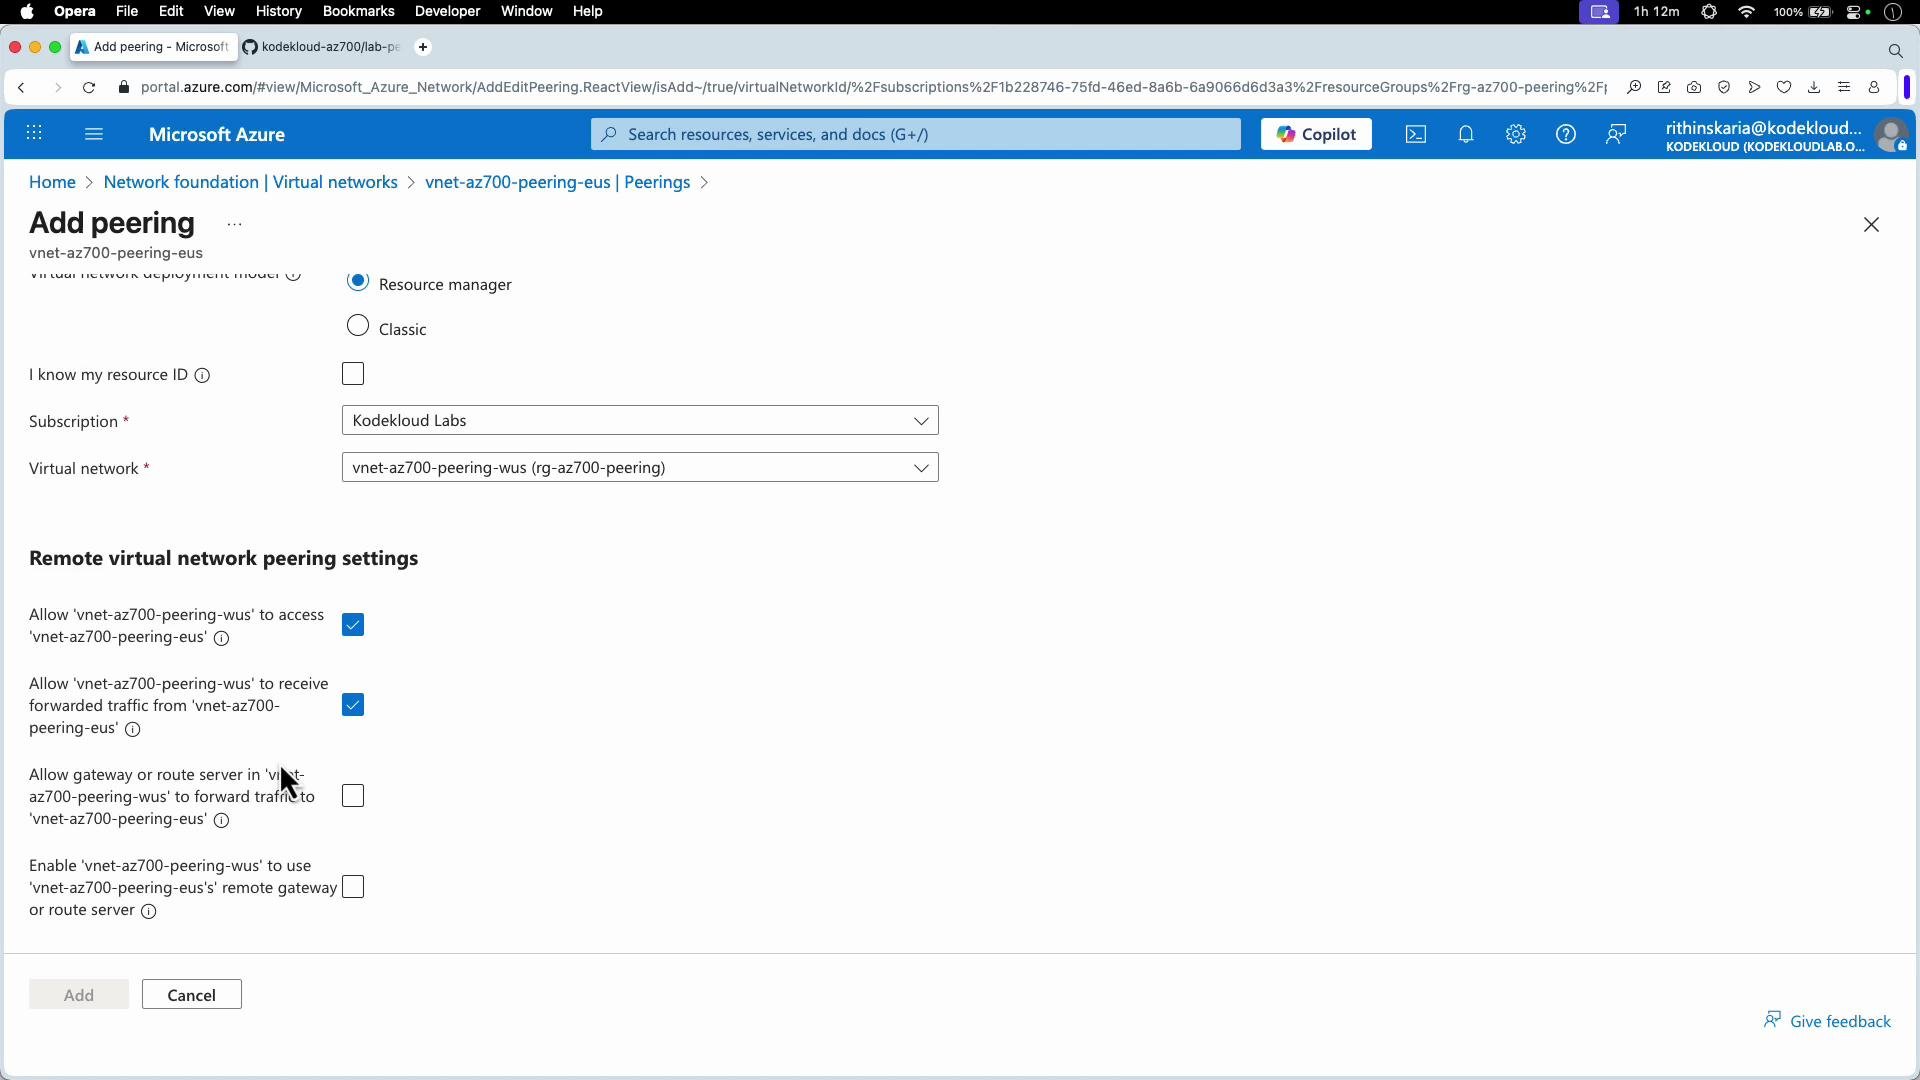
Task: Check Allow gateway or route server forward traffic
Action: coord(353,796)
